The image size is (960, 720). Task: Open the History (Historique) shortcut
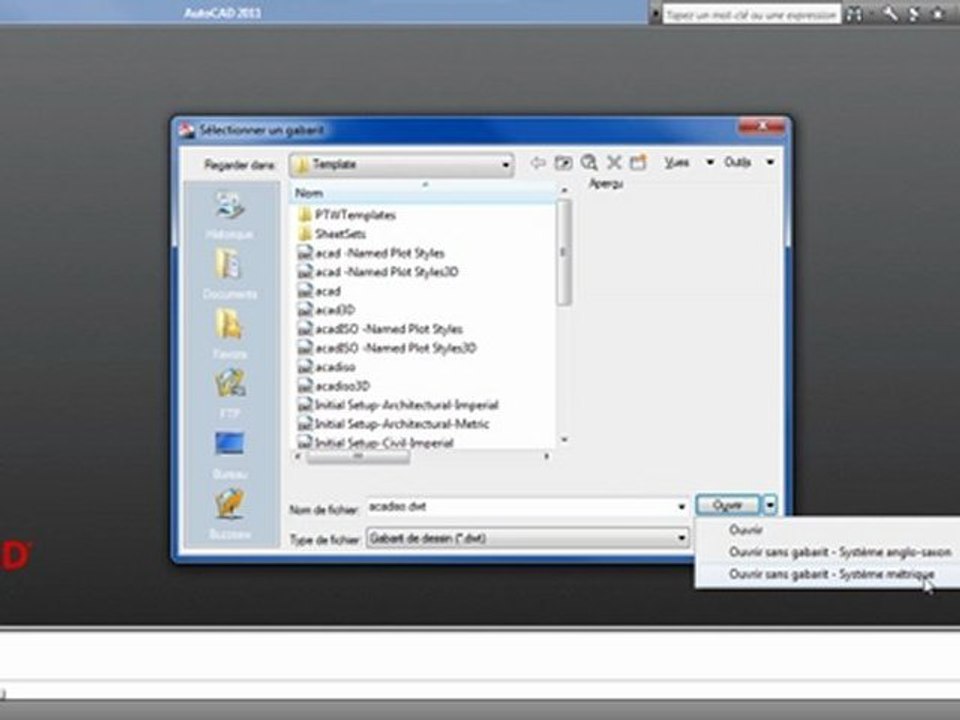tap(230, 214)
